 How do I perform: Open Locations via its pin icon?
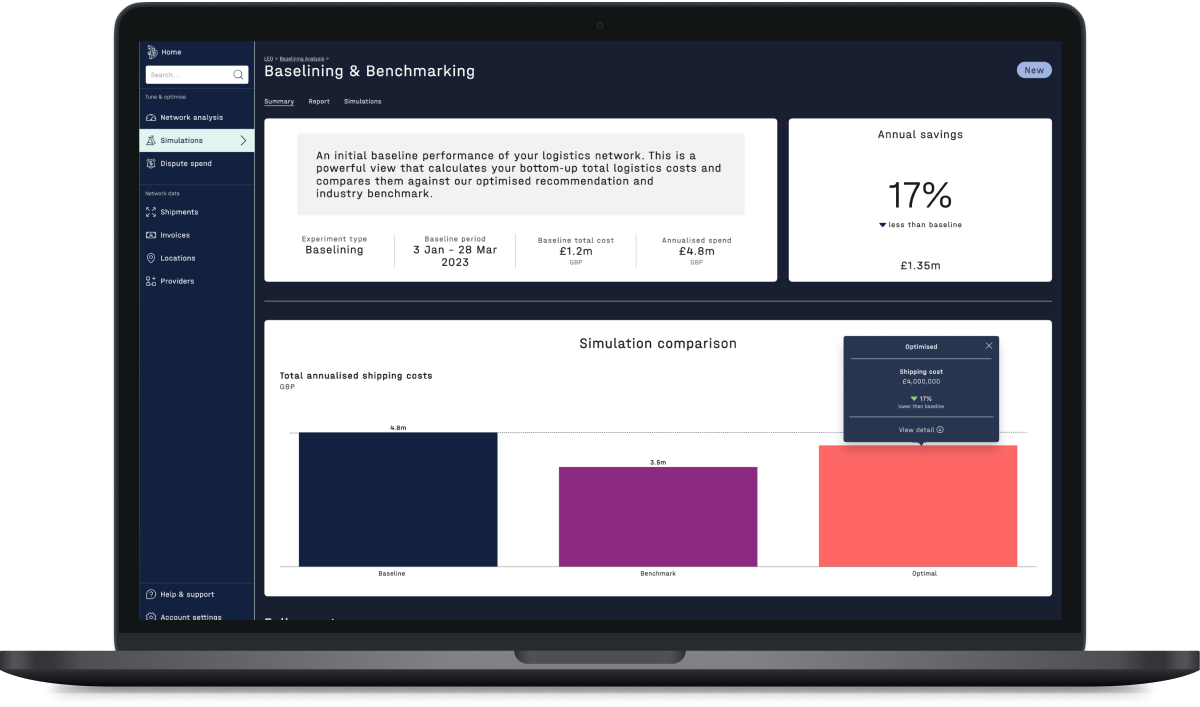[x=151, y=258]
